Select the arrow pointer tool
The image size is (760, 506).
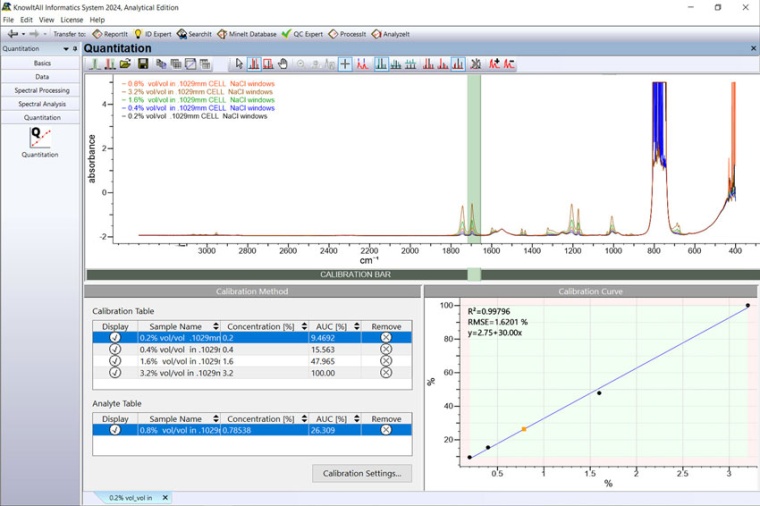point(239,64)
